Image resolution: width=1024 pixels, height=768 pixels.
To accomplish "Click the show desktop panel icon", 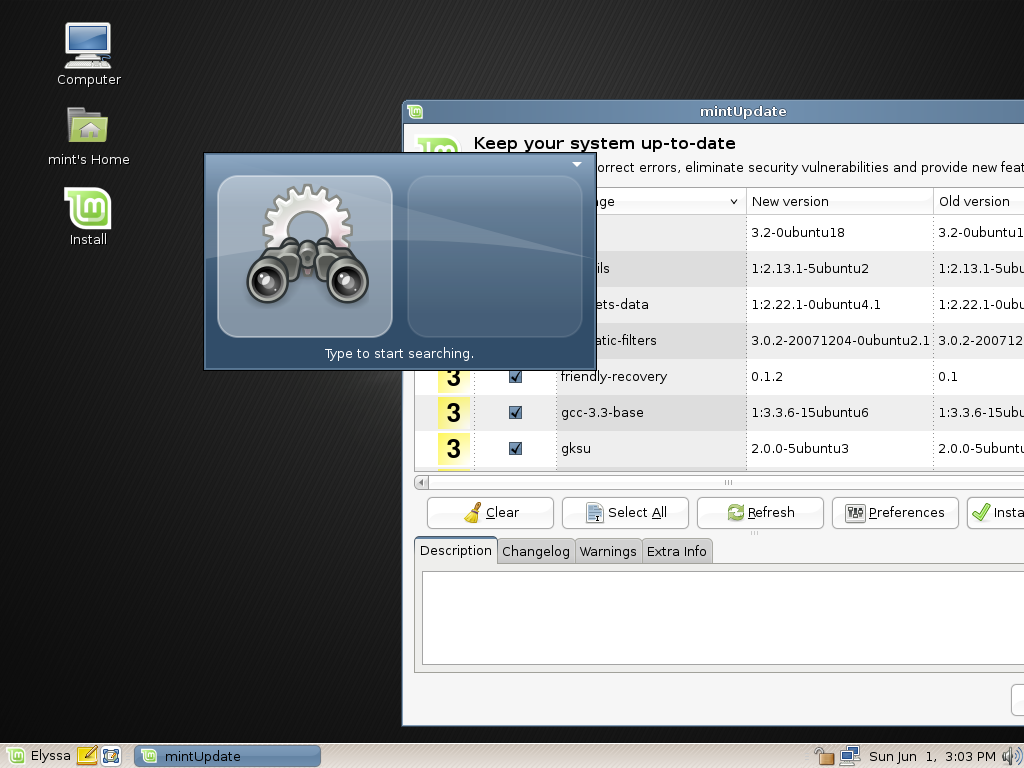I will 111,756.
